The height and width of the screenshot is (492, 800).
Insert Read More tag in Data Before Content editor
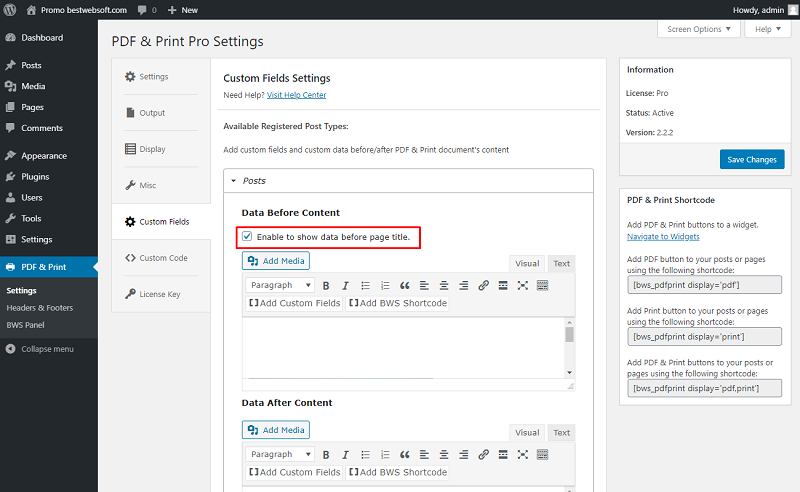503,285
